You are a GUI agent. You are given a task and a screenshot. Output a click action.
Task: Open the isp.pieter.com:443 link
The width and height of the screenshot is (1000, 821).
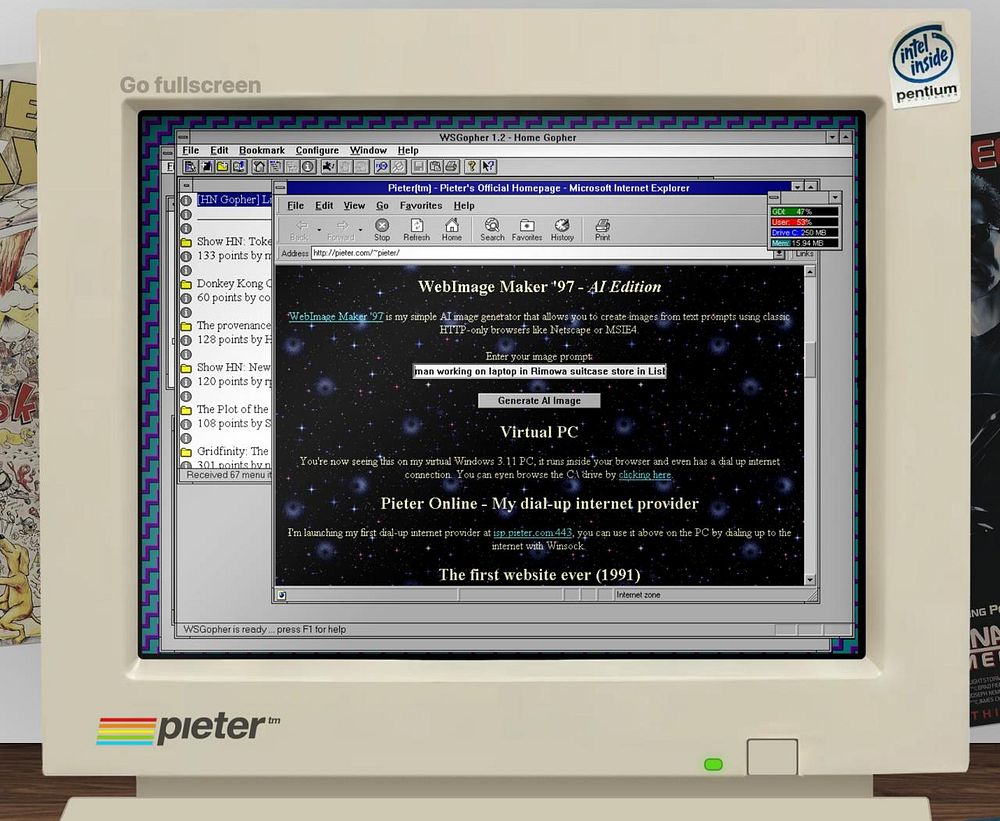click(x=533, y=533)
